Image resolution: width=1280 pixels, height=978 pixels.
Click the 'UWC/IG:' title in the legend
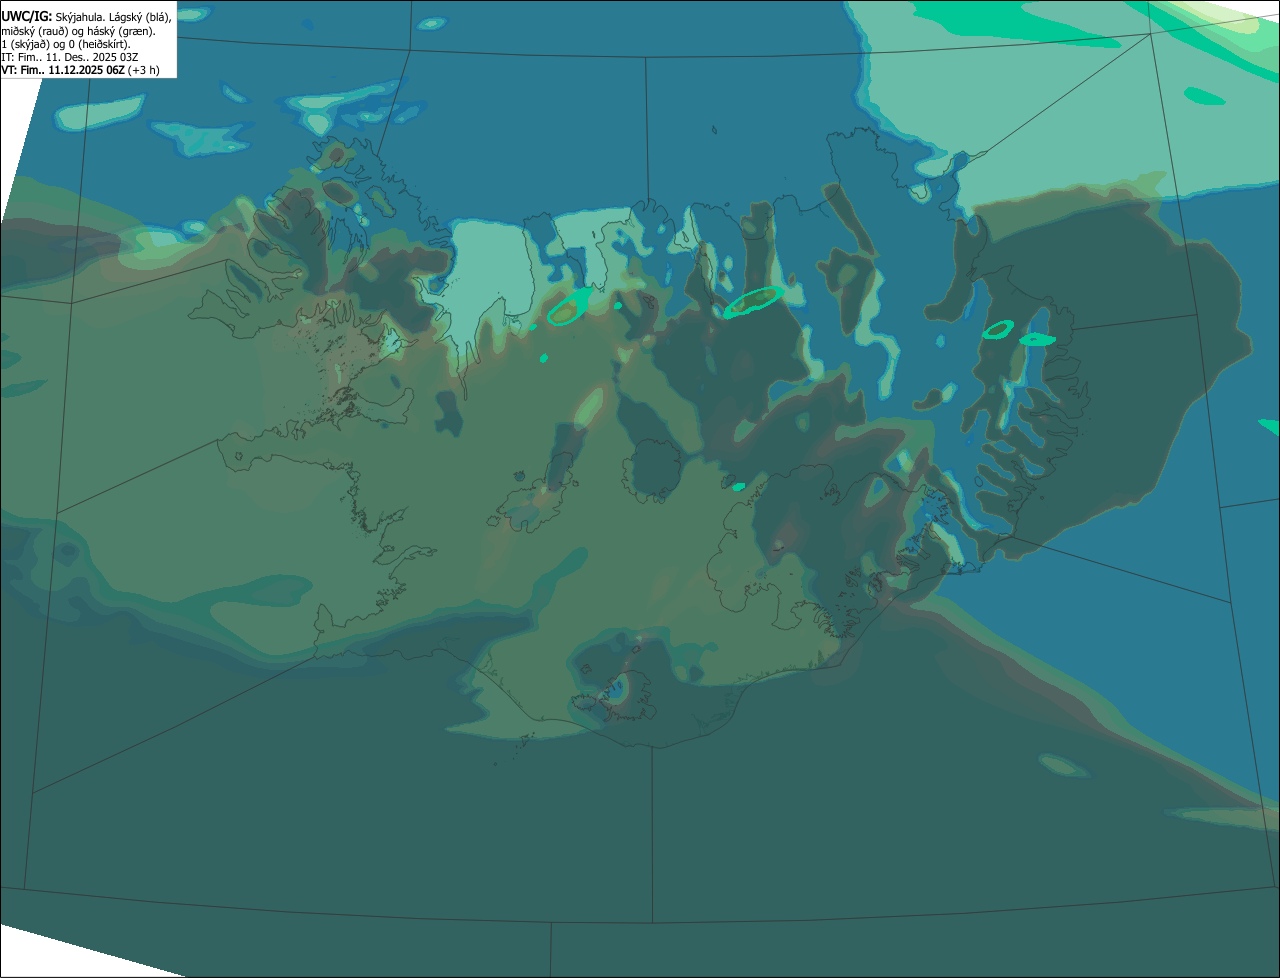tap(27, 17)
